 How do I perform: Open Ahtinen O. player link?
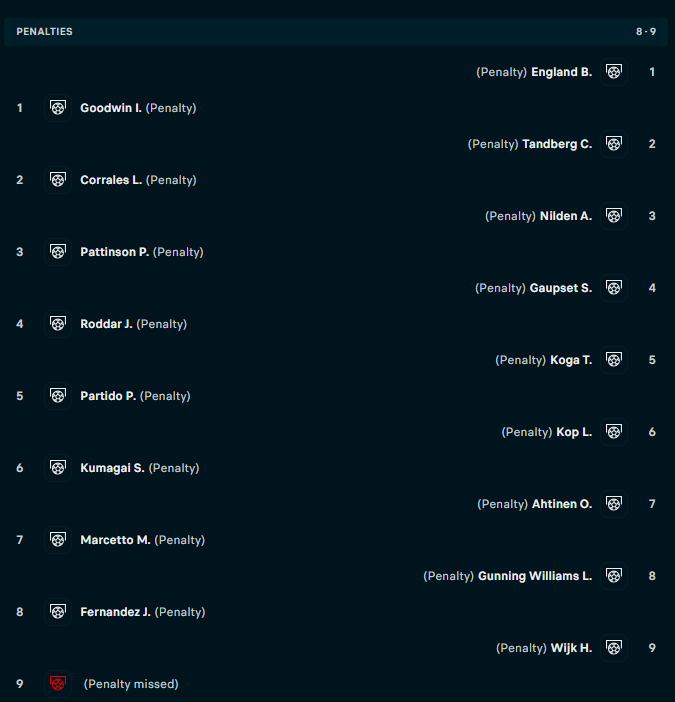[562, 504]
